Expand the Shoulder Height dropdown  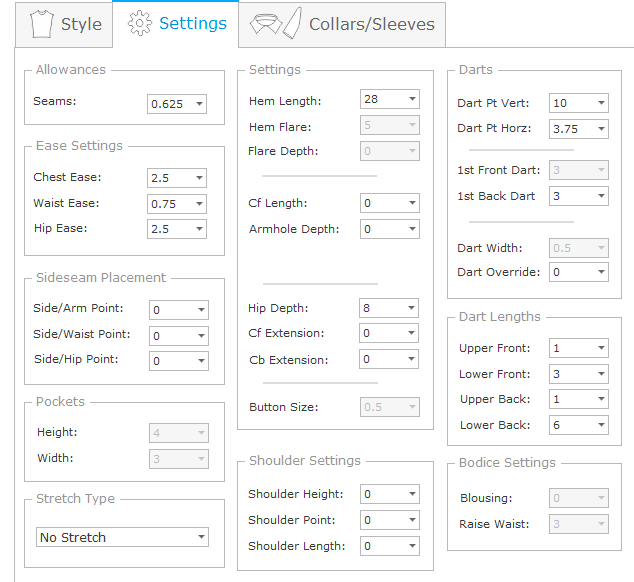[x=411, y=494]
